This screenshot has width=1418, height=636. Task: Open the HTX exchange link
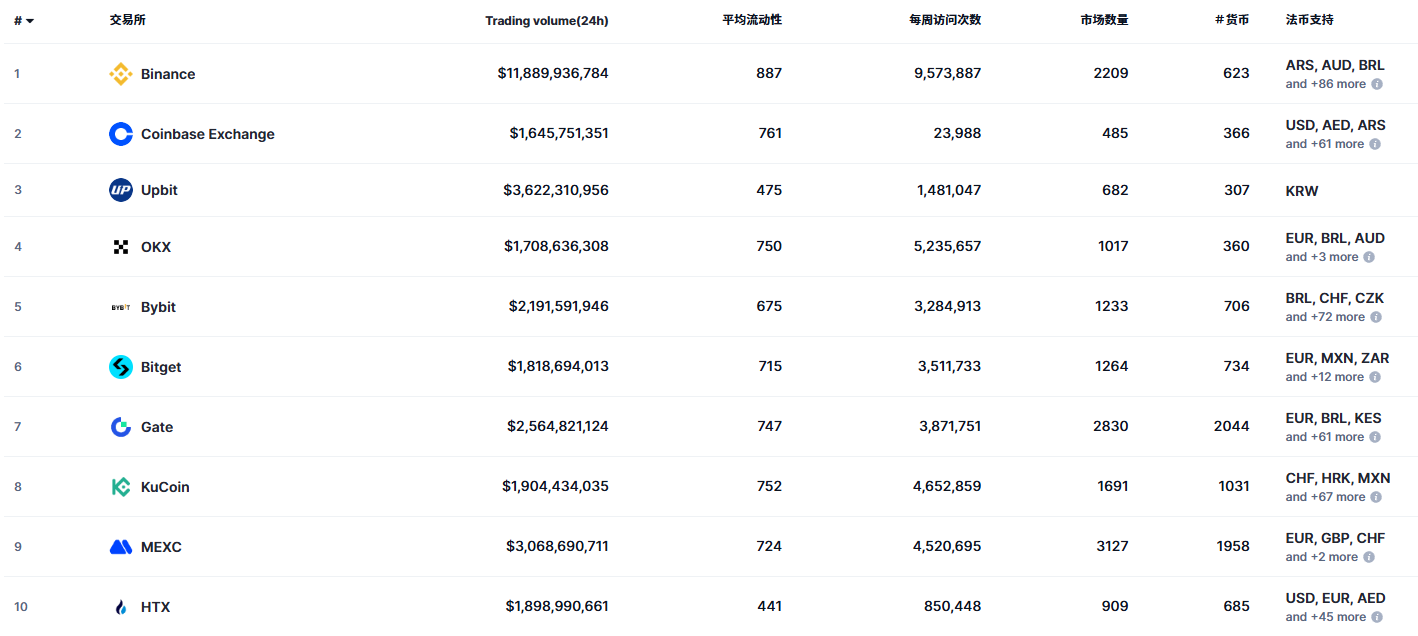point(155,607)
